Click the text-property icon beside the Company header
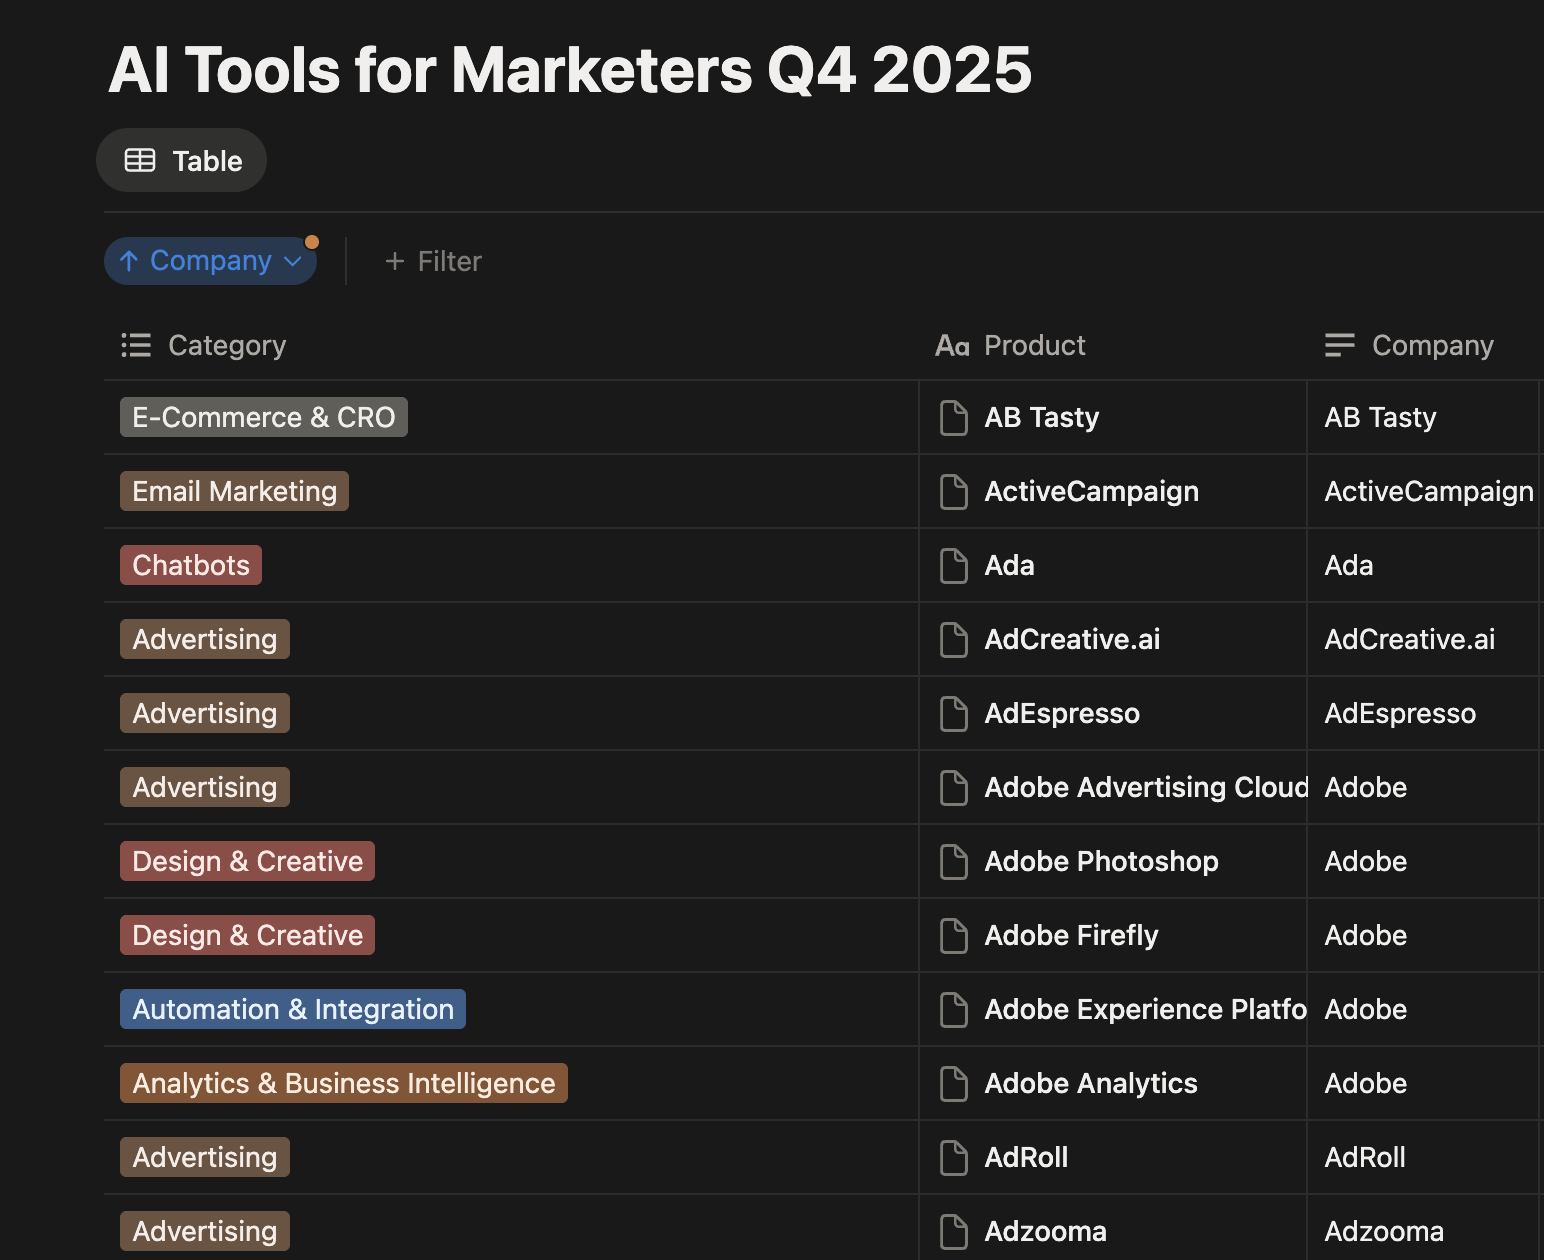 pyautogui.click(x=1339, y=345)
